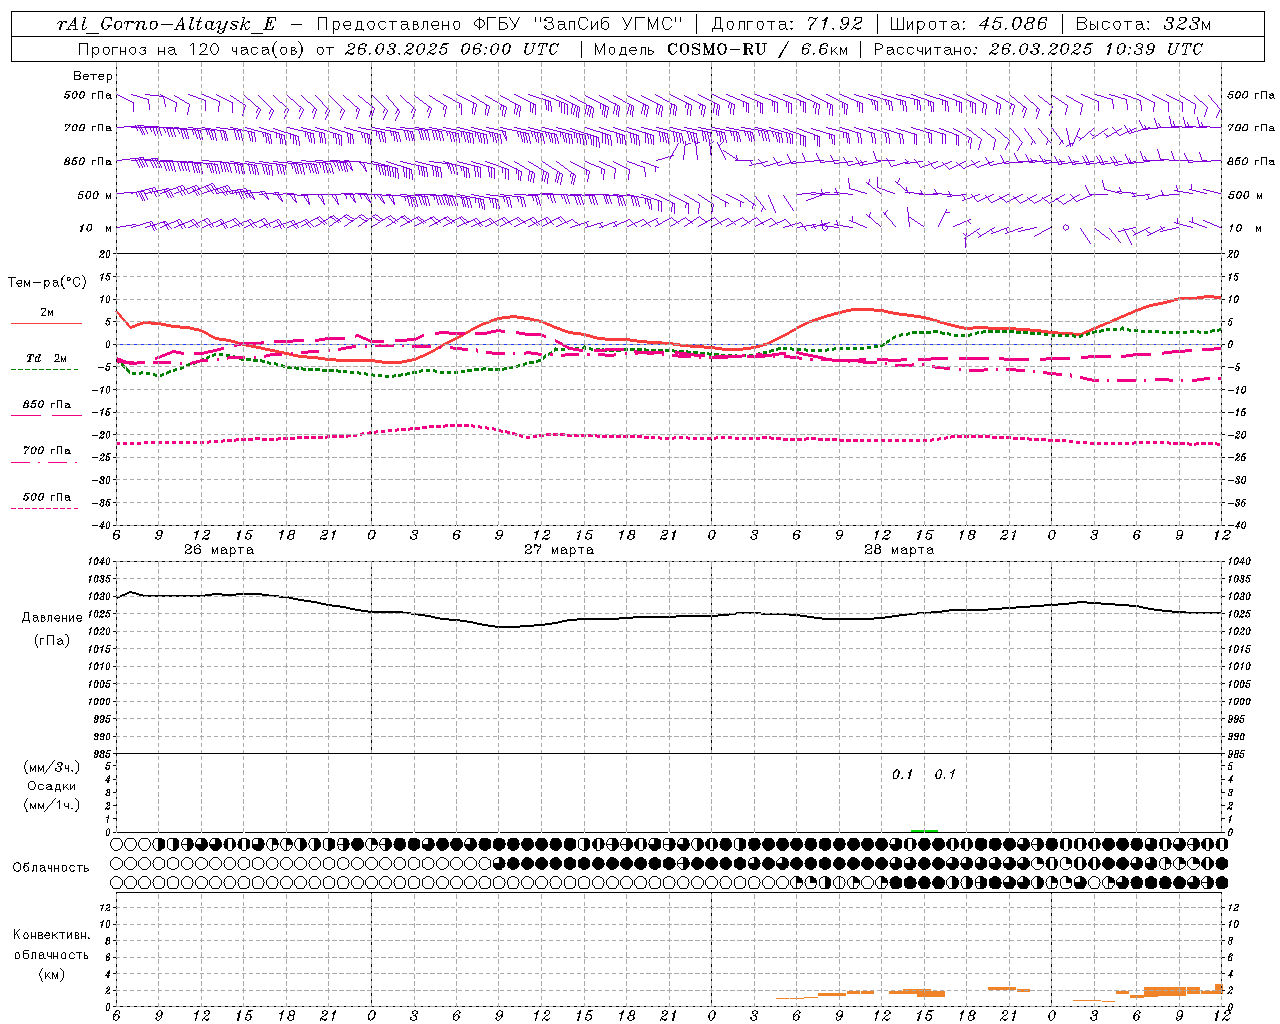
Task: Click the 700 гПа dash-dot temperature legend sample
Action: click(x=44, y=462)
